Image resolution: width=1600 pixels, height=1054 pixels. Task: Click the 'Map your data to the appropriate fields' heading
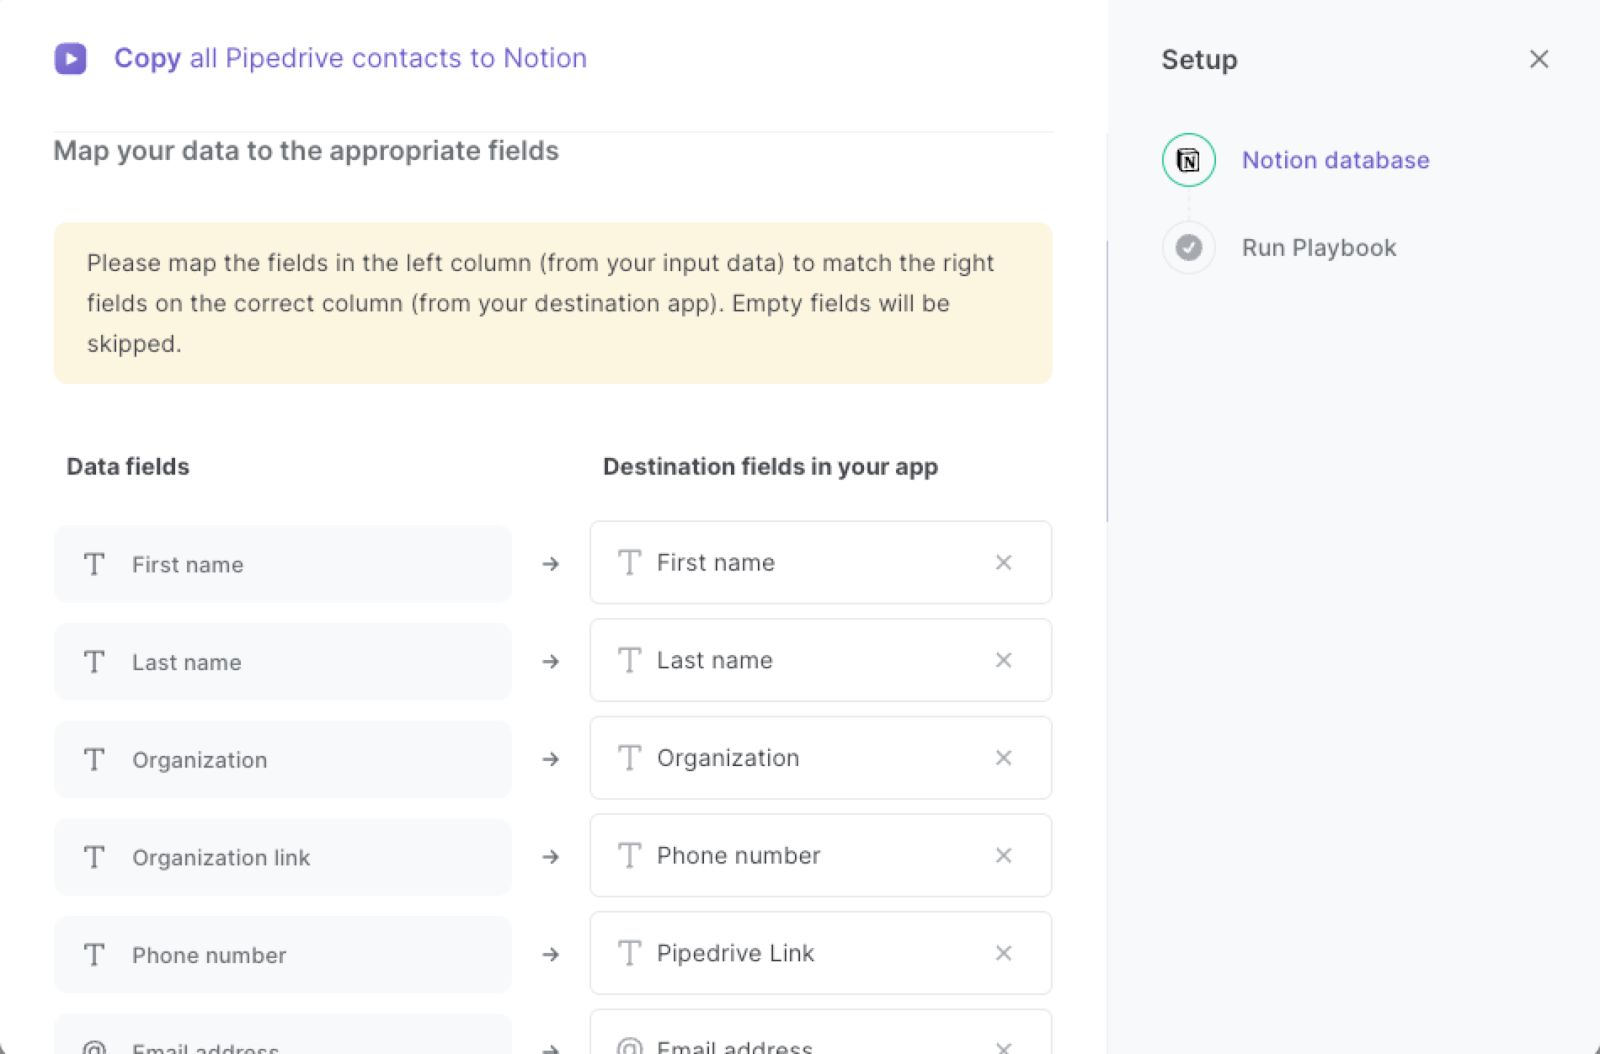pos(306,151)
